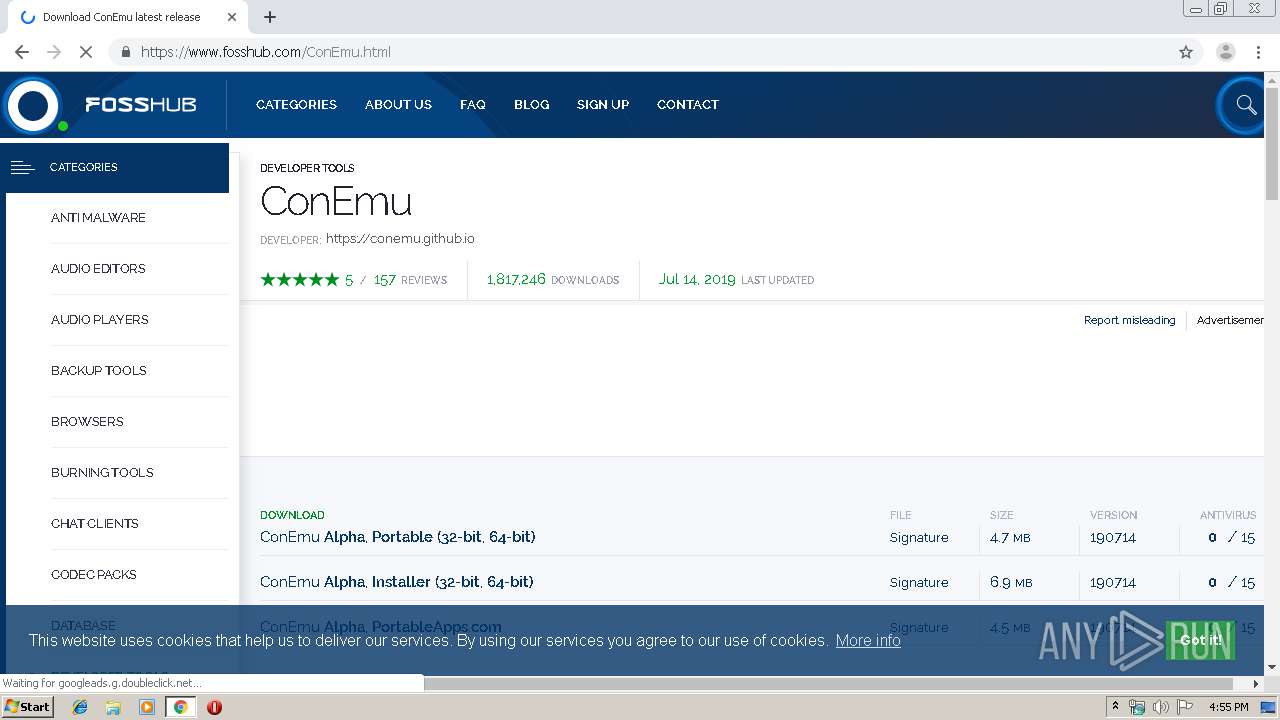Screen dimensions: 1280x720
Task: Open the DEVELOPER TOOLS breadcrumb
Action: tap(307, 168)
